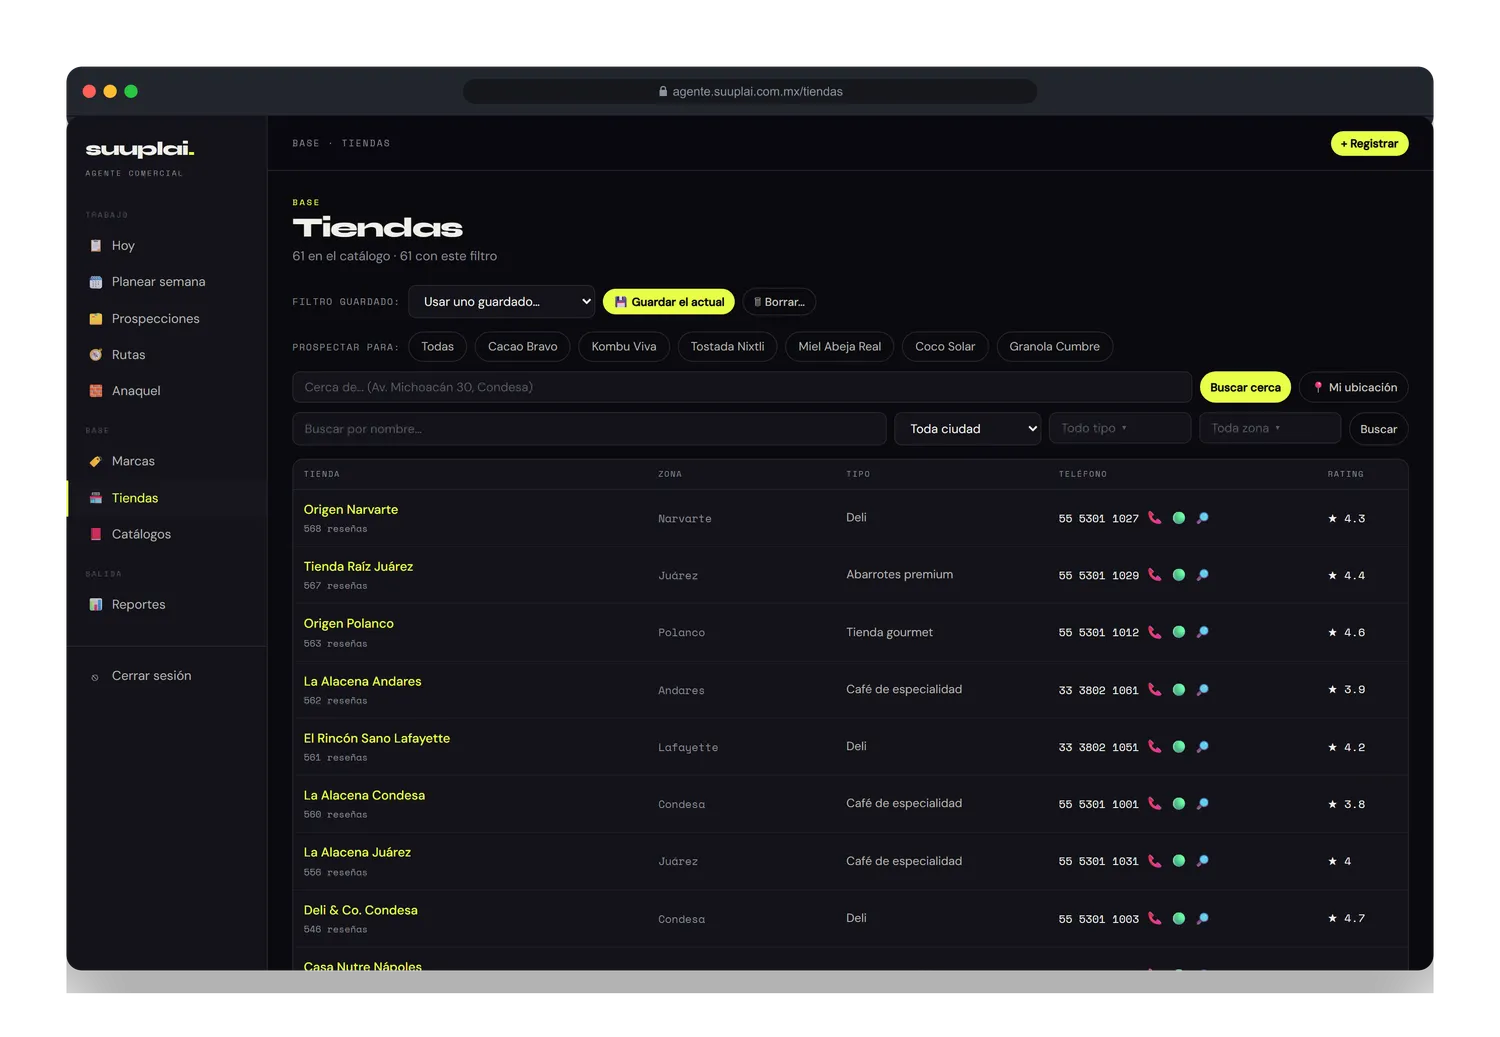Click the green circle icon for La Alacena Condesa

(1179, 804)
